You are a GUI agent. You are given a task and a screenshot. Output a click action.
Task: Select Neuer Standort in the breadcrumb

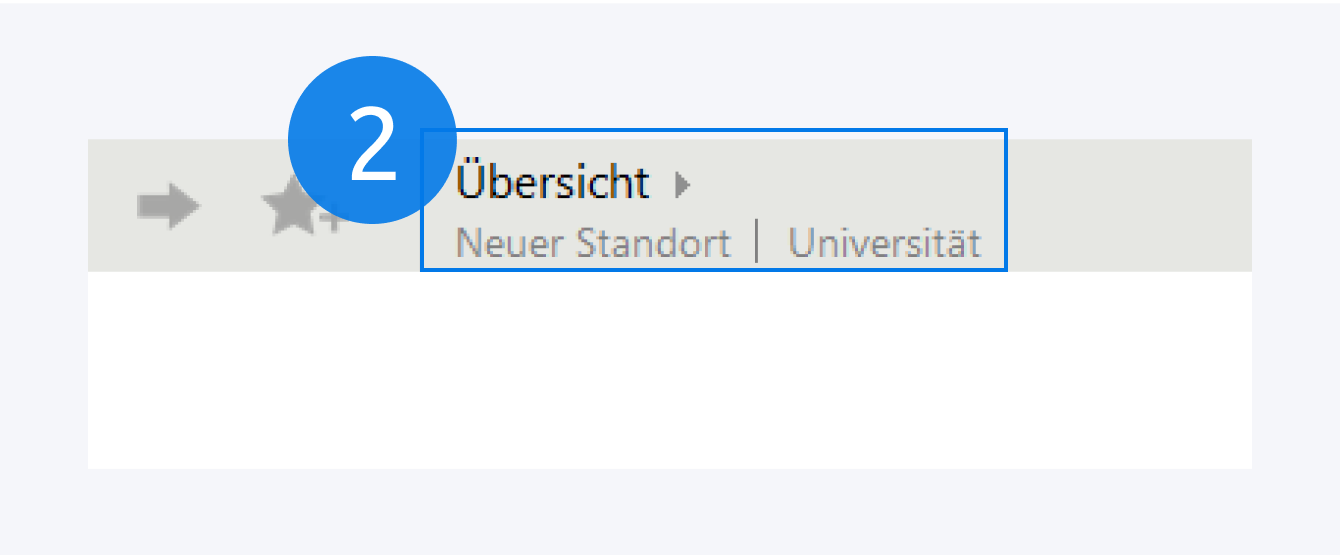(593, 244)
